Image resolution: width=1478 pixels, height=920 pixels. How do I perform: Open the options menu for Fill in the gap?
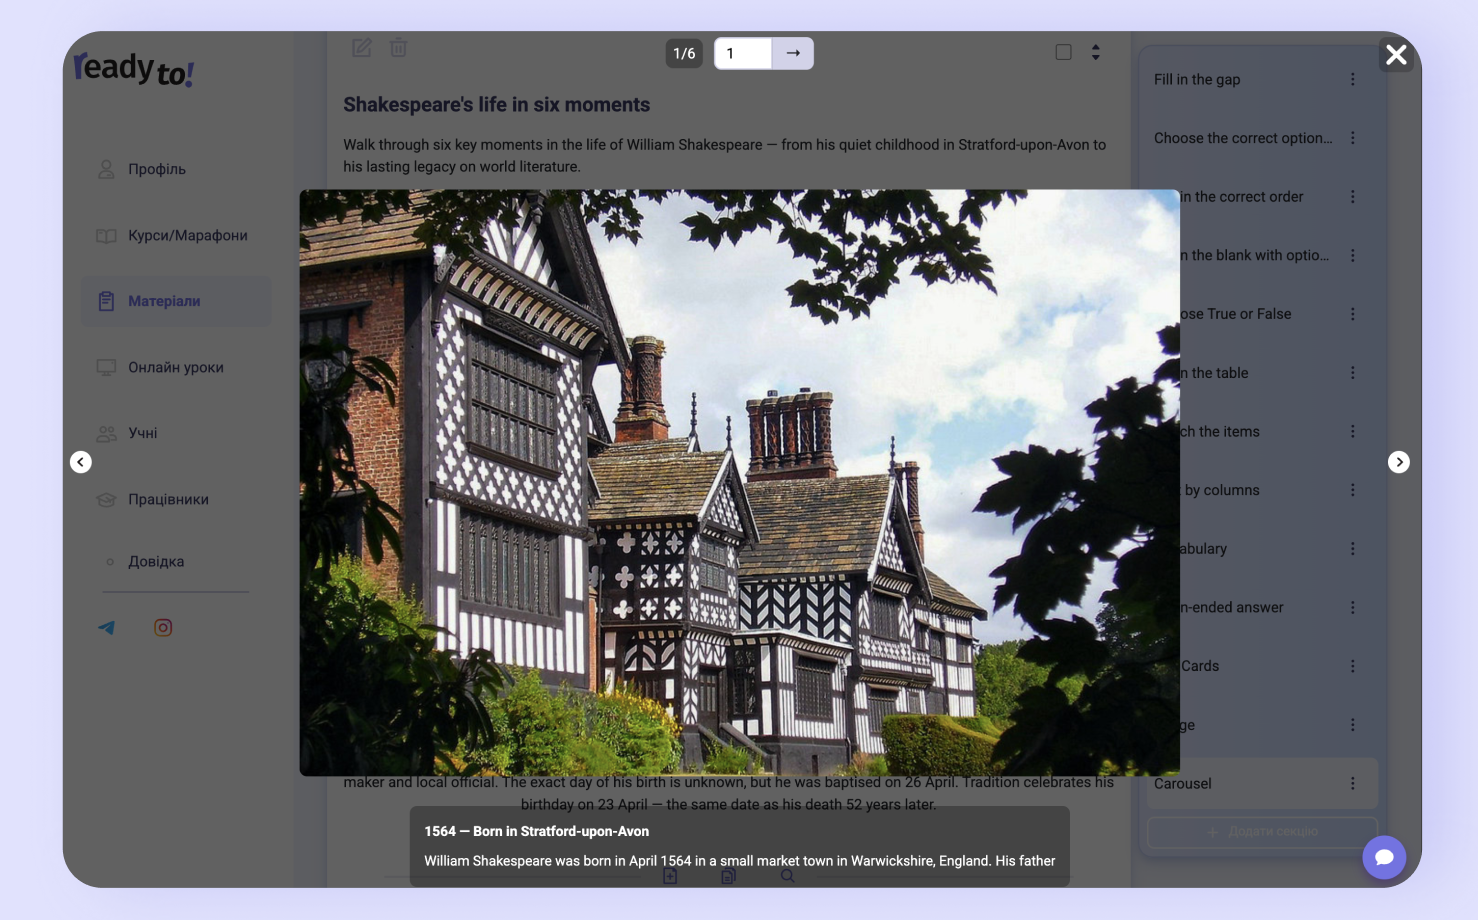[1353, 80]
